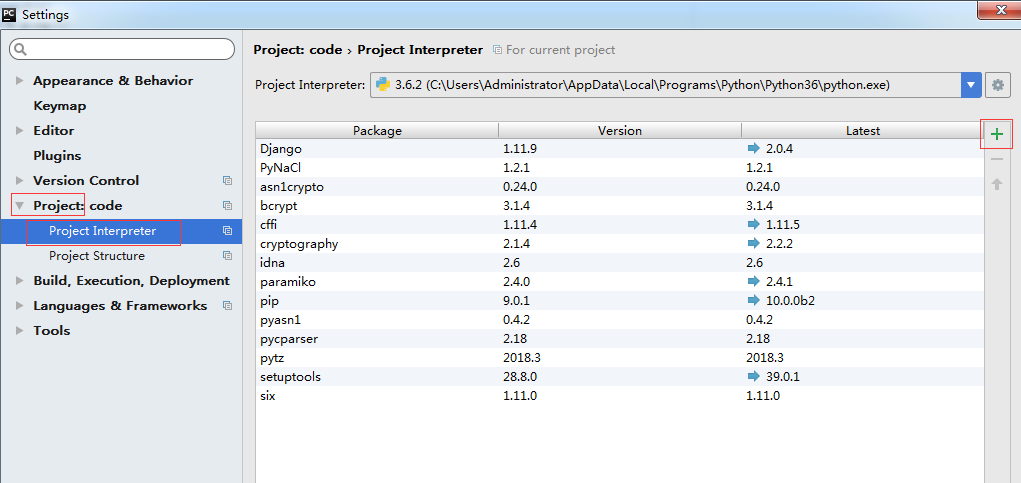Screen dimensions: 1021x483
Task: Click the PyCharm logo in title bar
Action: pos(10,14)
